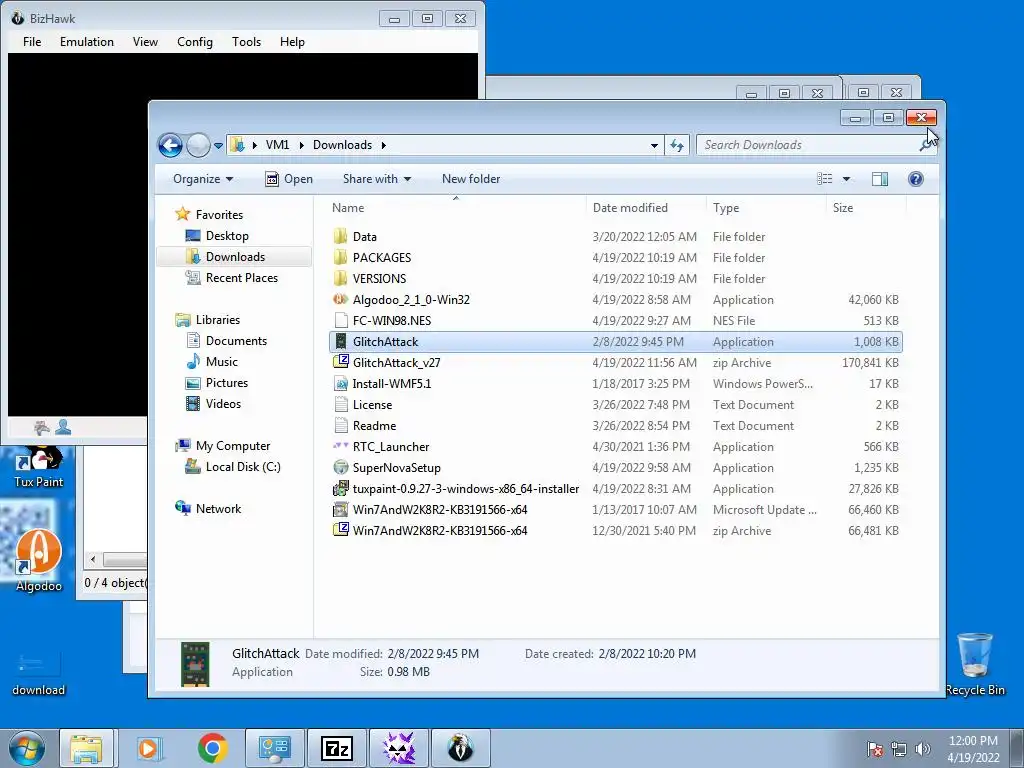The image size is (1024, 768).
Task: Open the BizHawk Config menu
Action: (x=195, y=42)
